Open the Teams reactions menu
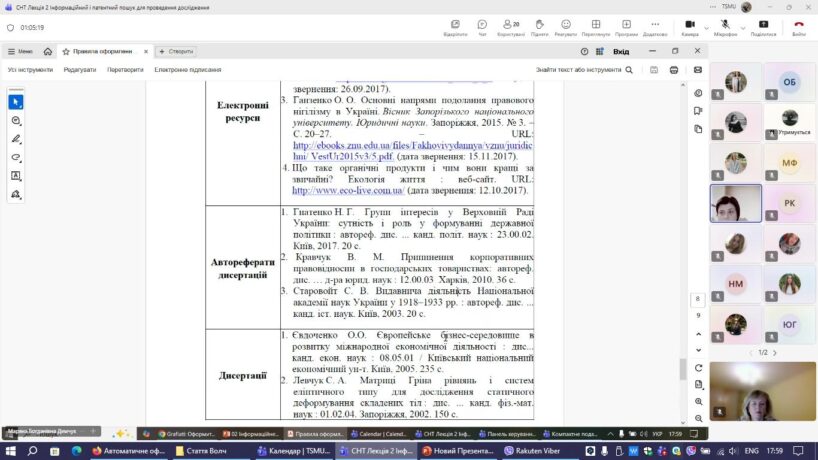 point(565,25)
